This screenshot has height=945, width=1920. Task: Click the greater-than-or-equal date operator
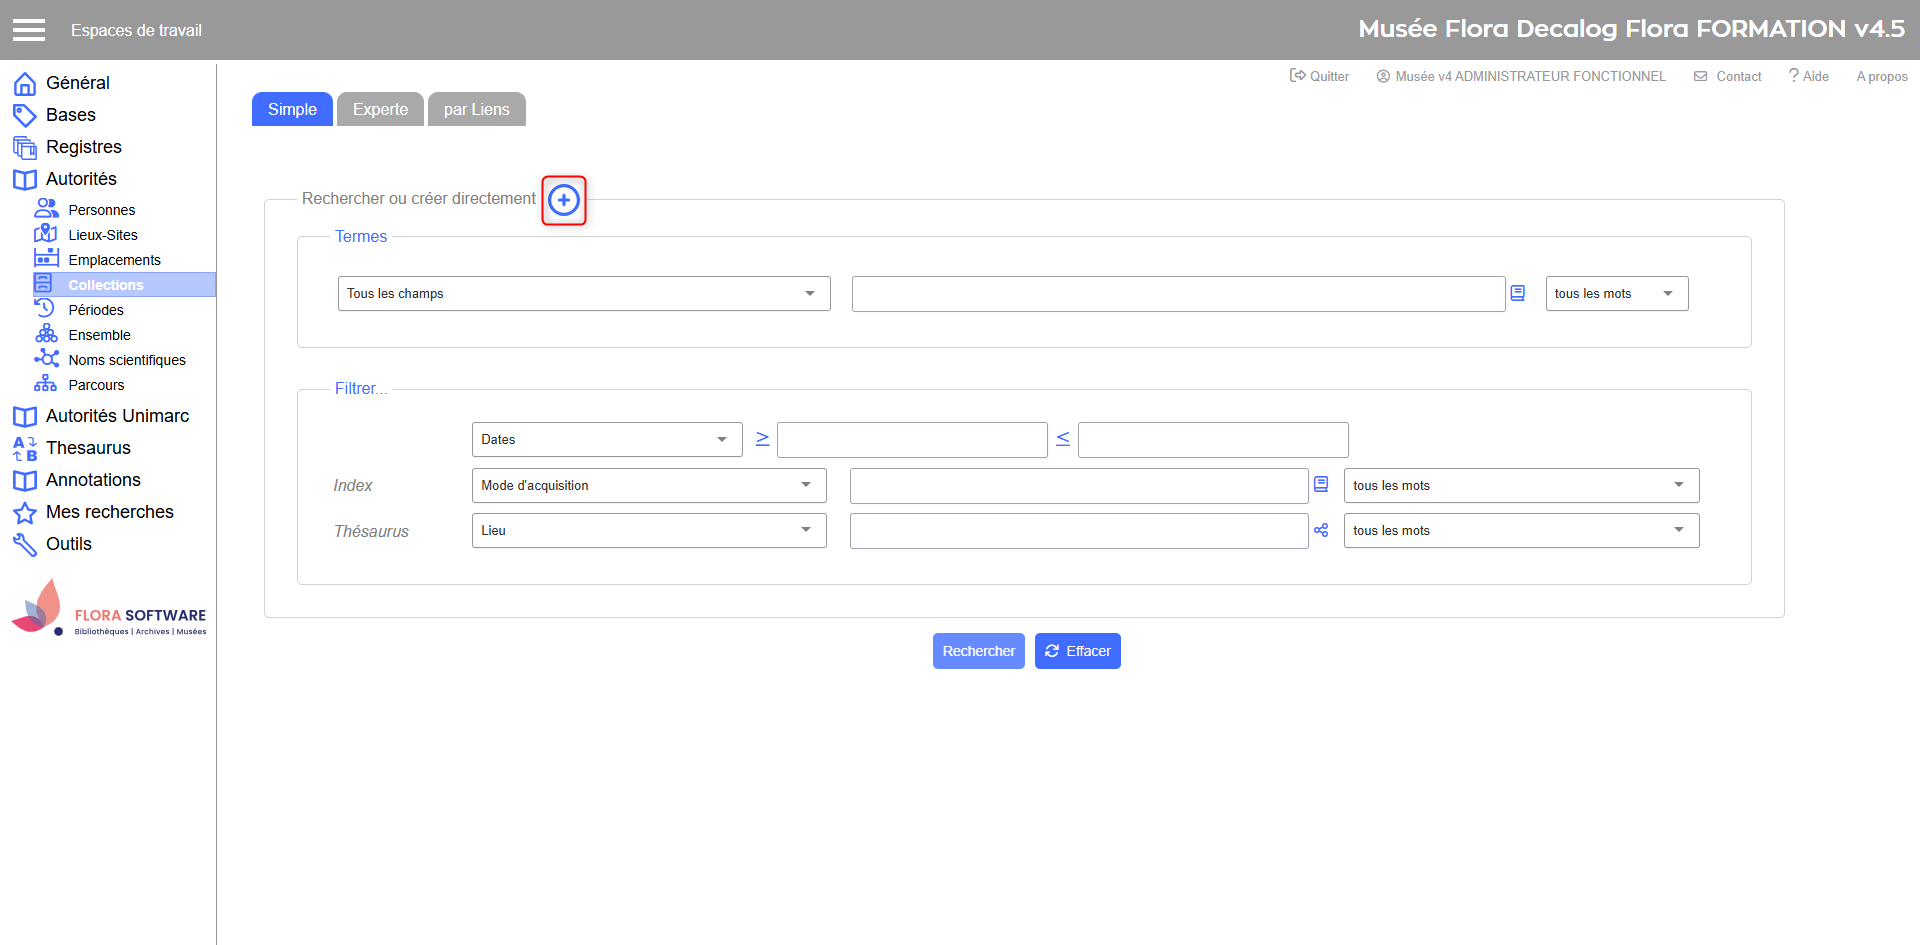762,439
